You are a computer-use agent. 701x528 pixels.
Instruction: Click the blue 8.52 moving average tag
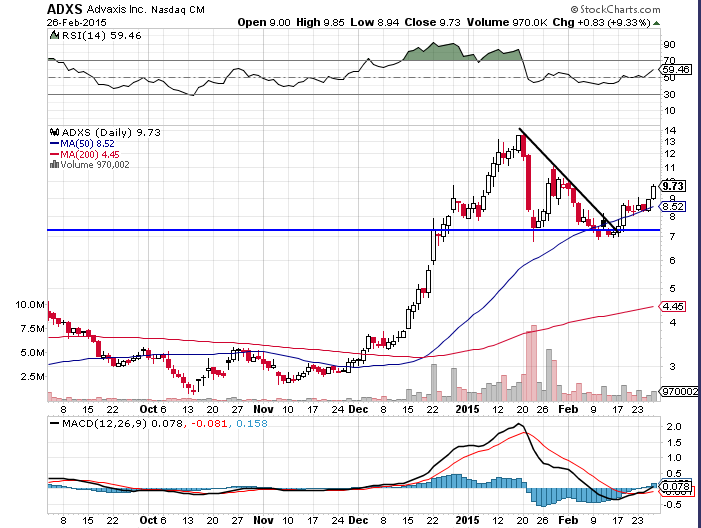coord(673,207)
